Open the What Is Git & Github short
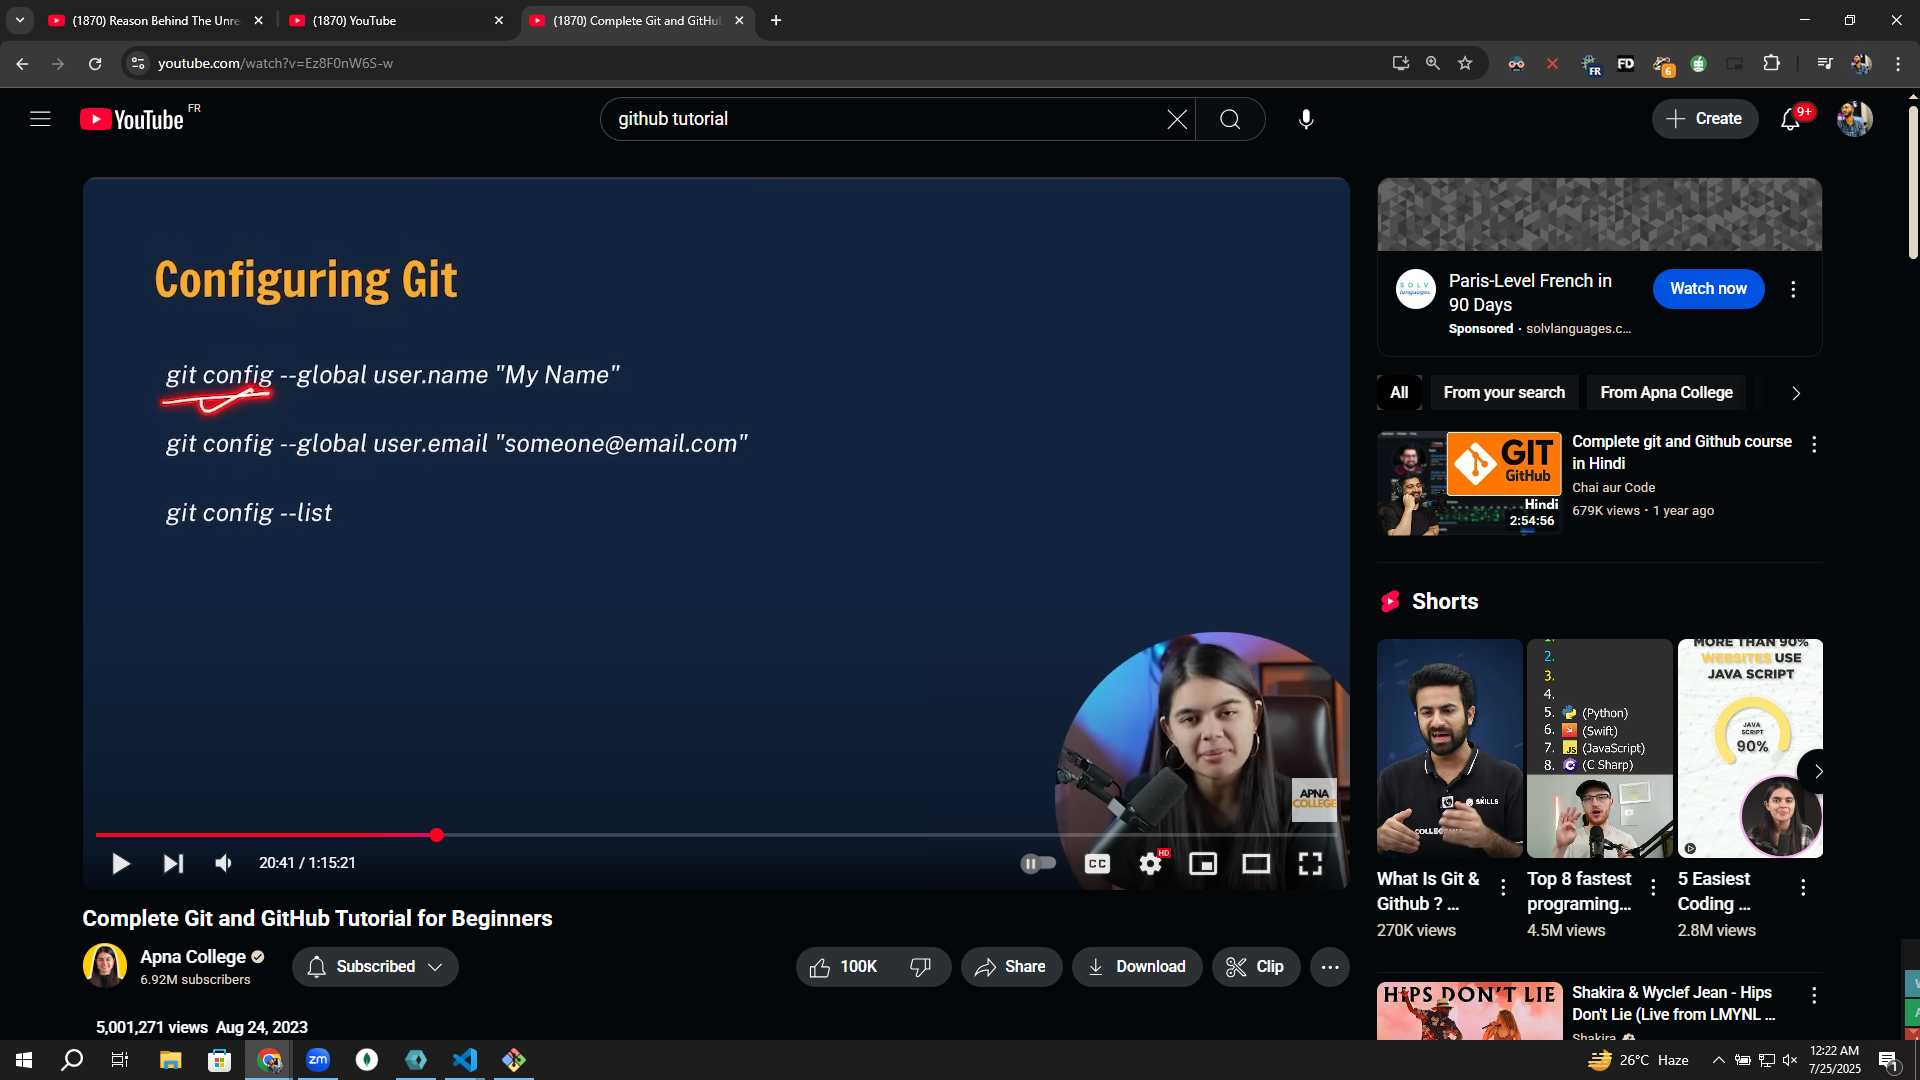This screenshot has width=1920, height=1080. tap(1449, 748)
